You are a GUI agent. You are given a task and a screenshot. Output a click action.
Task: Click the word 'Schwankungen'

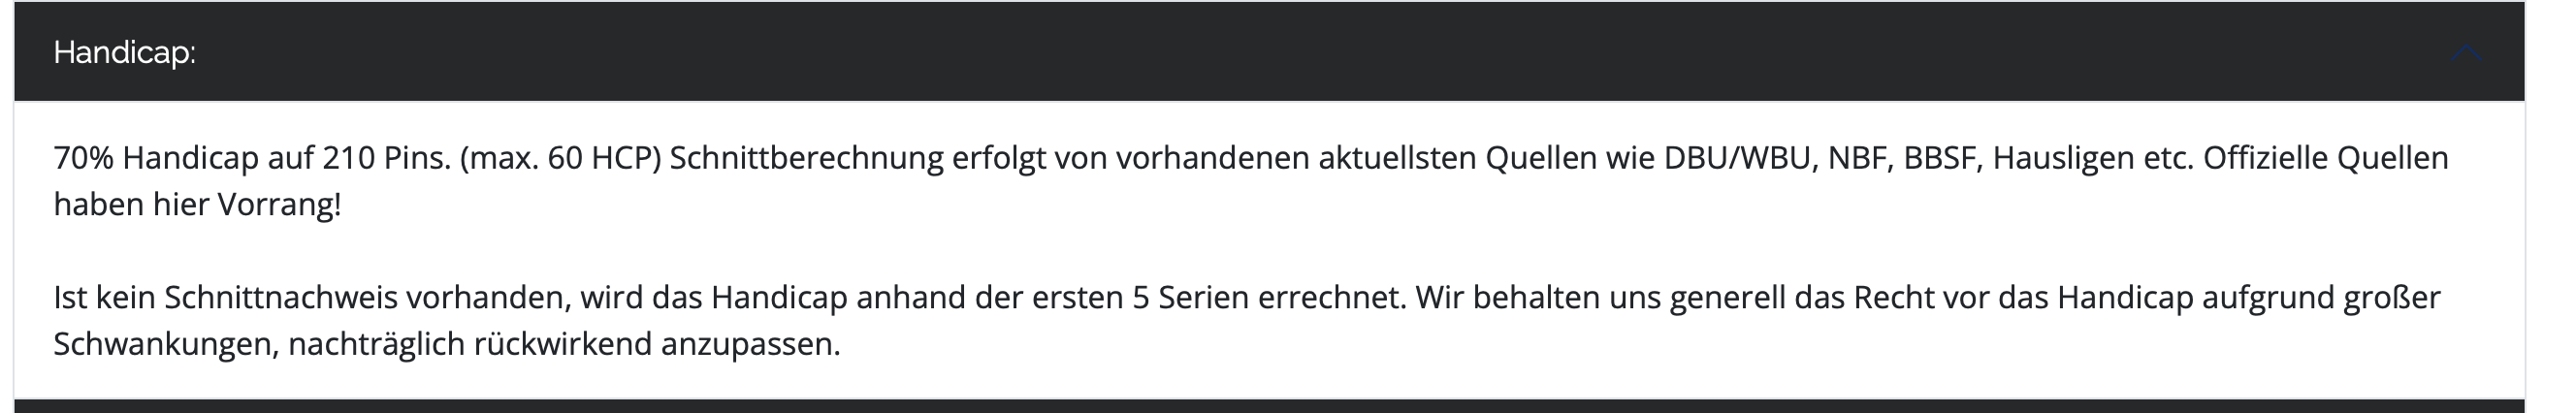pyautogui.click(x=163, y=345)
